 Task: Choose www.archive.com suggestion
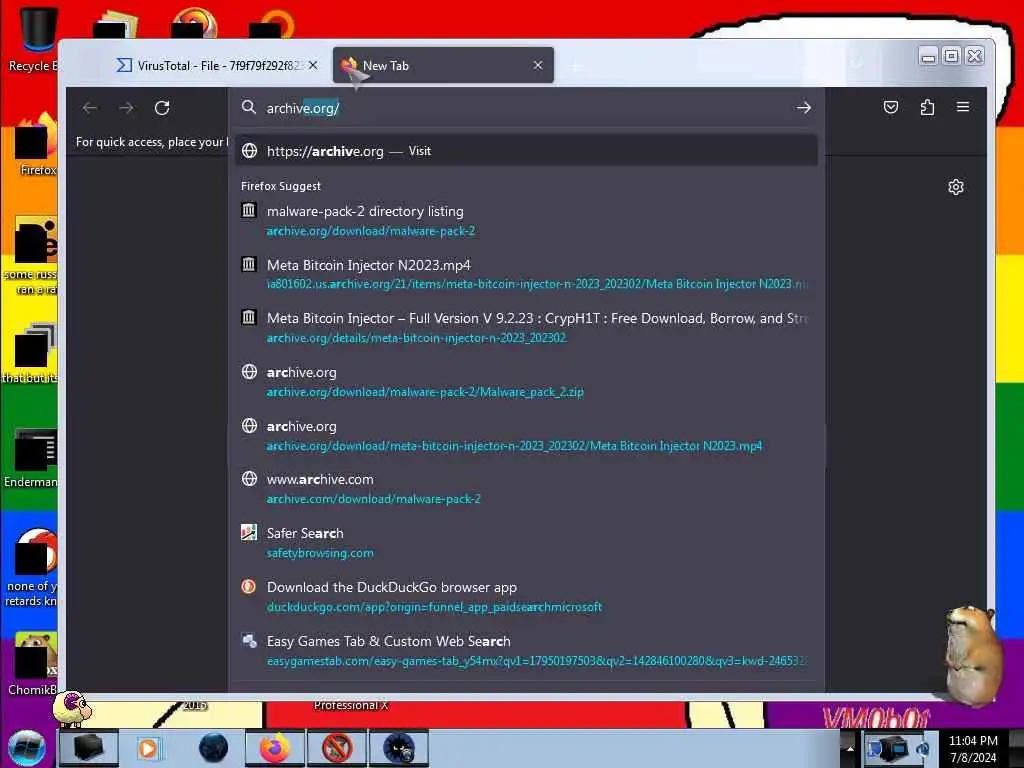pos(526,488)
